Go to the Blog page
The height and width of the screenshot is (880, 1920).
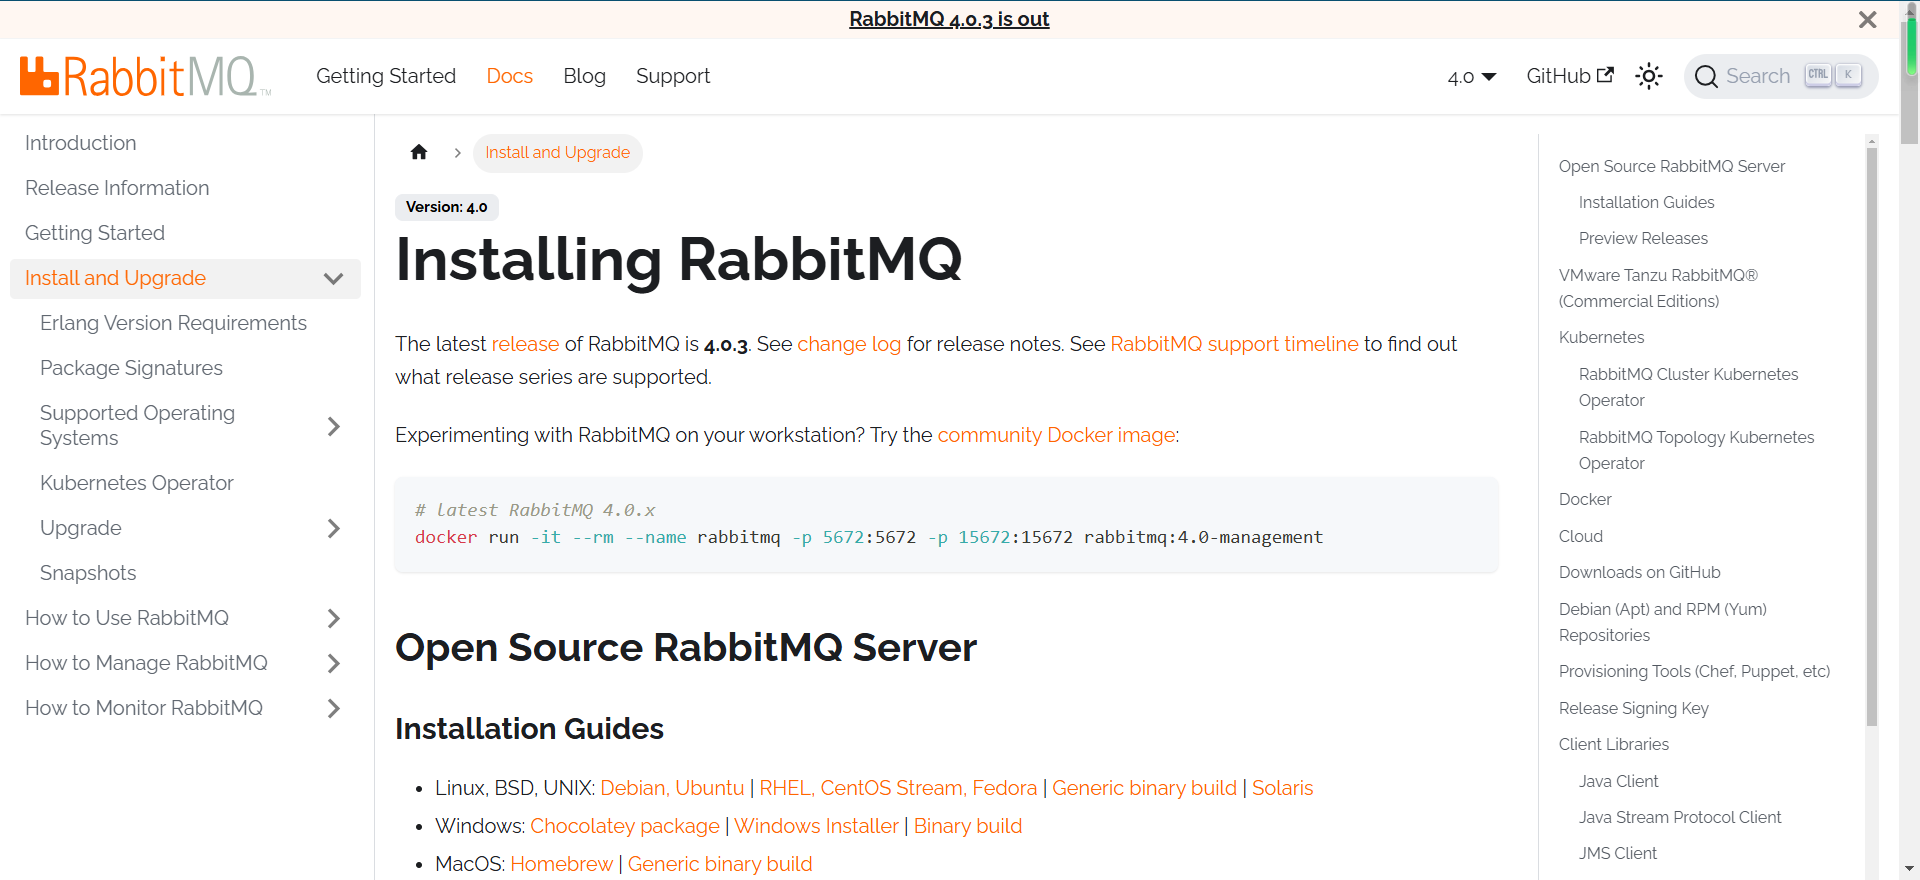584,76
